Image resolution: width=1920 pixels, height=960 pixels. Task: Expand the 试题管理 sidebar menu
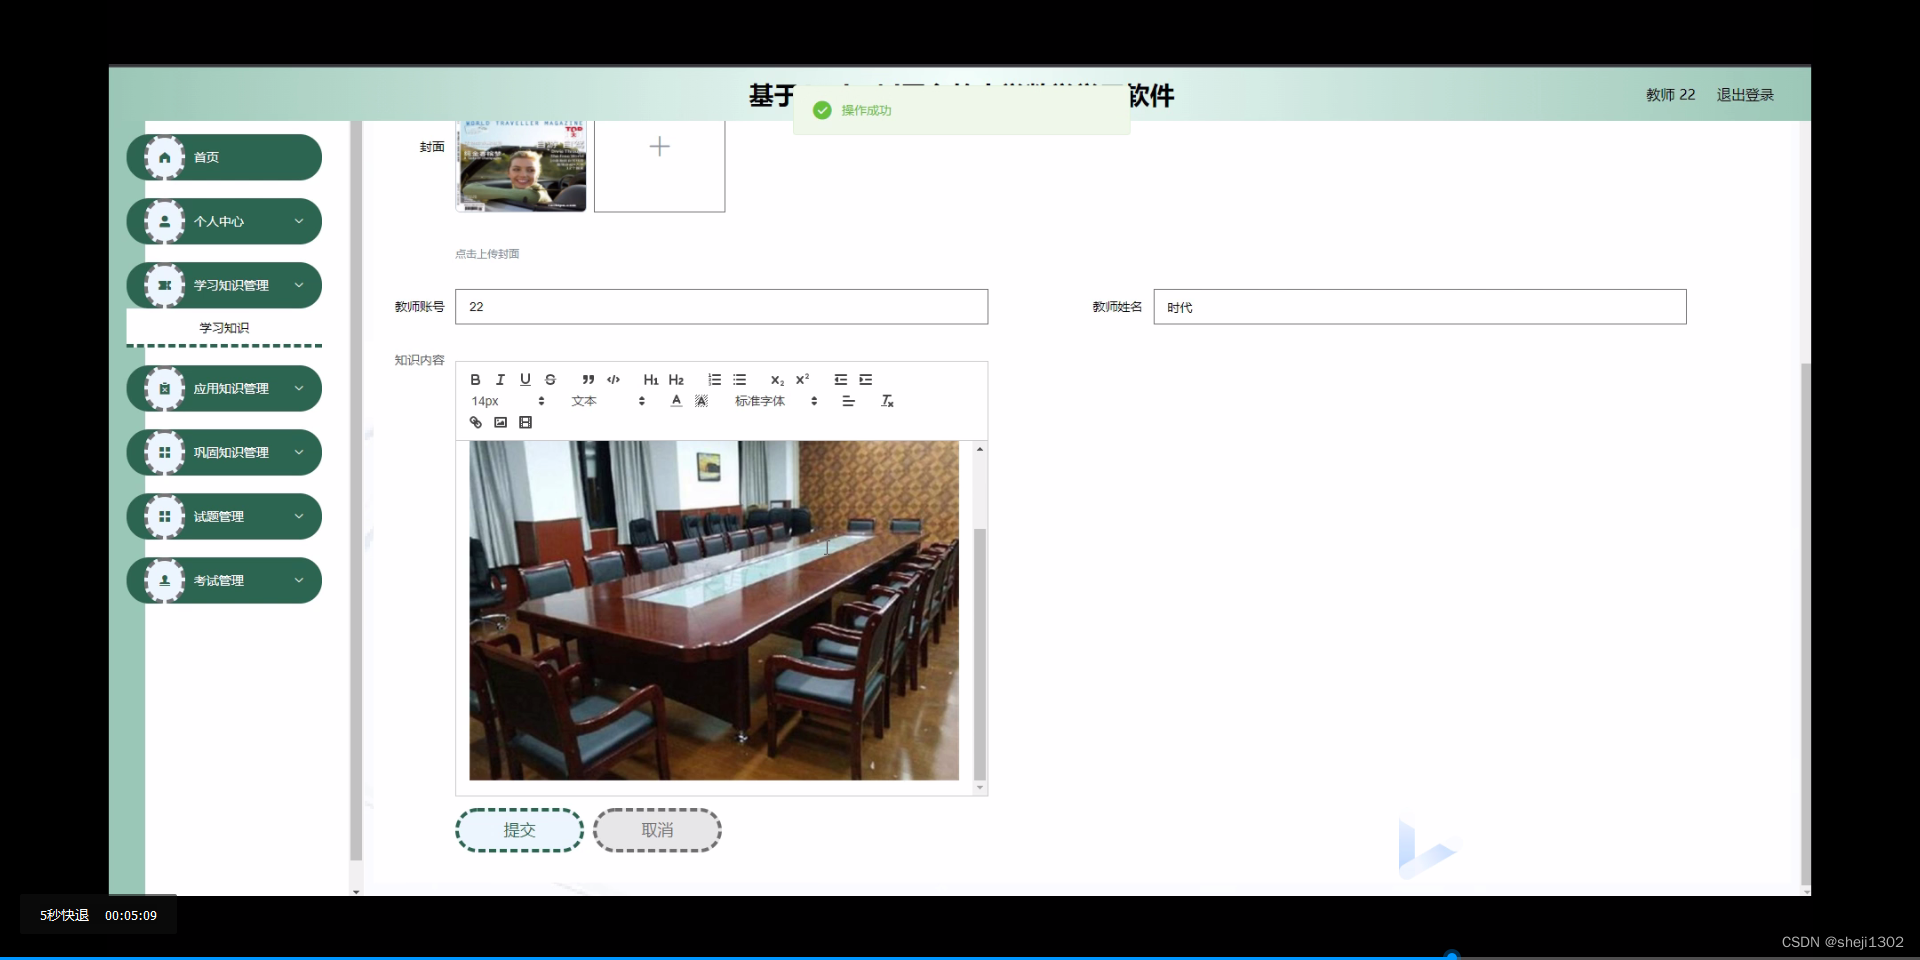pyautogui.click(x=223, y=516)
